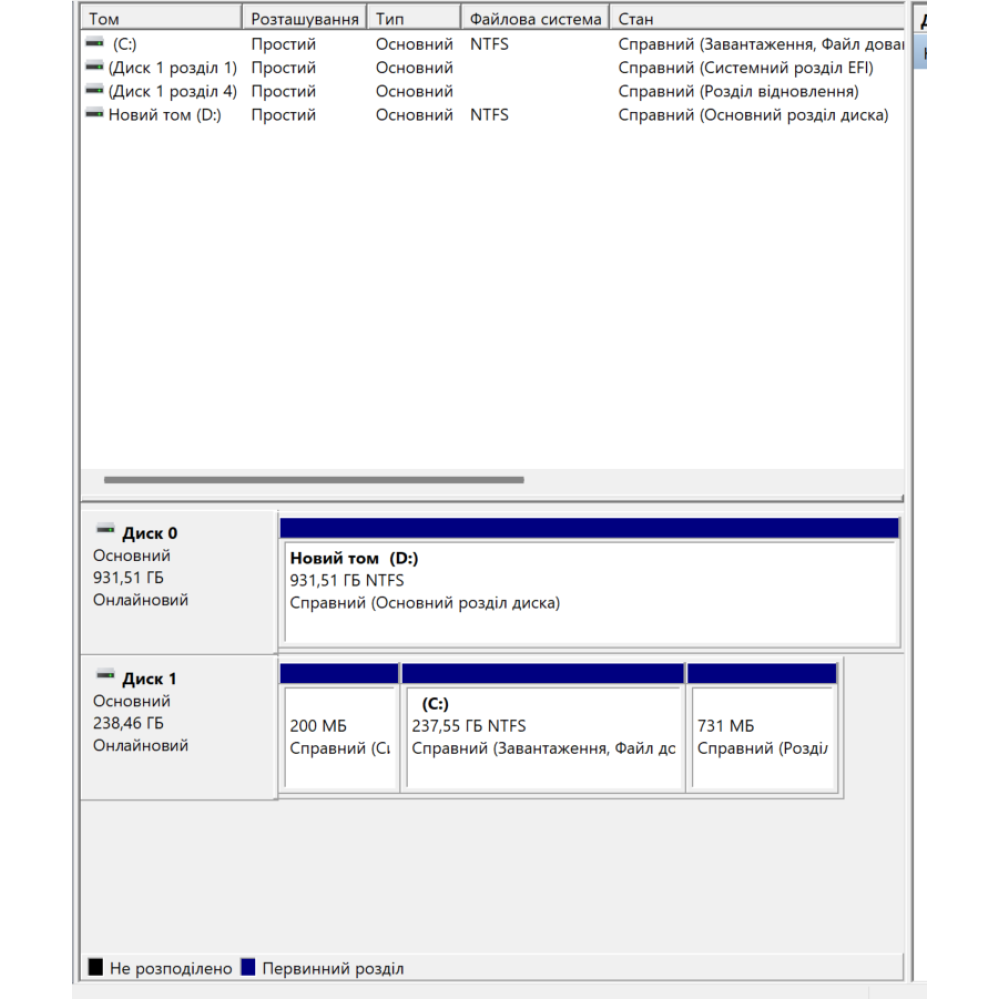The image size is (1000, 1000).
Task: Sort by the Розташування column header
Action: tap(305, 19)
